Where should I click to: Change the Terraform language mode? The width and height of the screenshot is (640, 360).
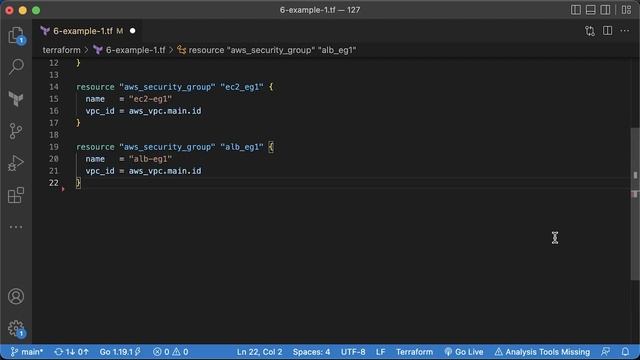tap(414, 352)
